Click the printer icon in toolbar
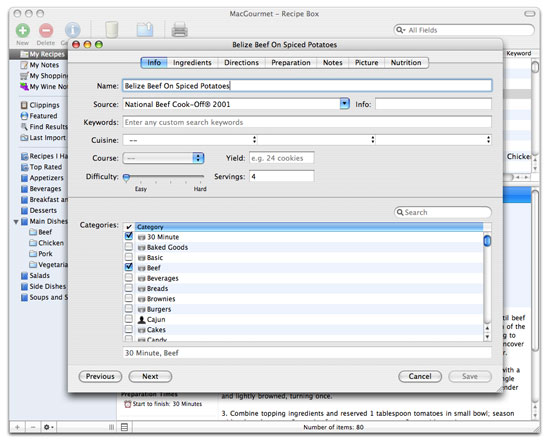The width and height of the screenshot is (550, 444). point(180,30)
